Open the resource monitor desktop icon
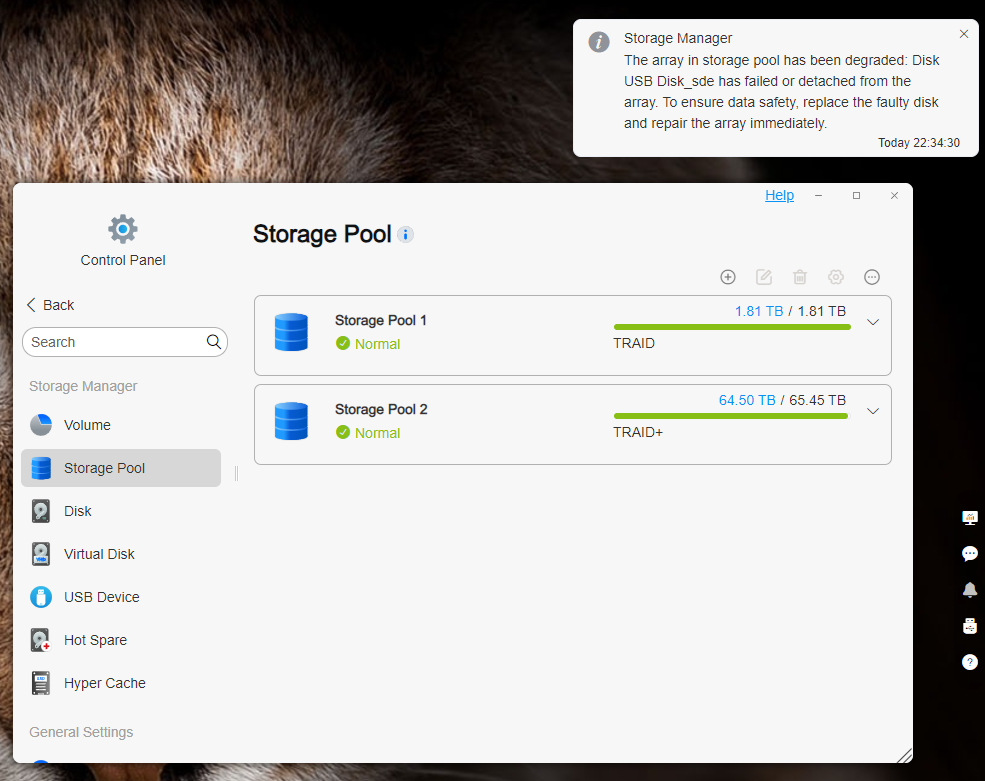 970,518
